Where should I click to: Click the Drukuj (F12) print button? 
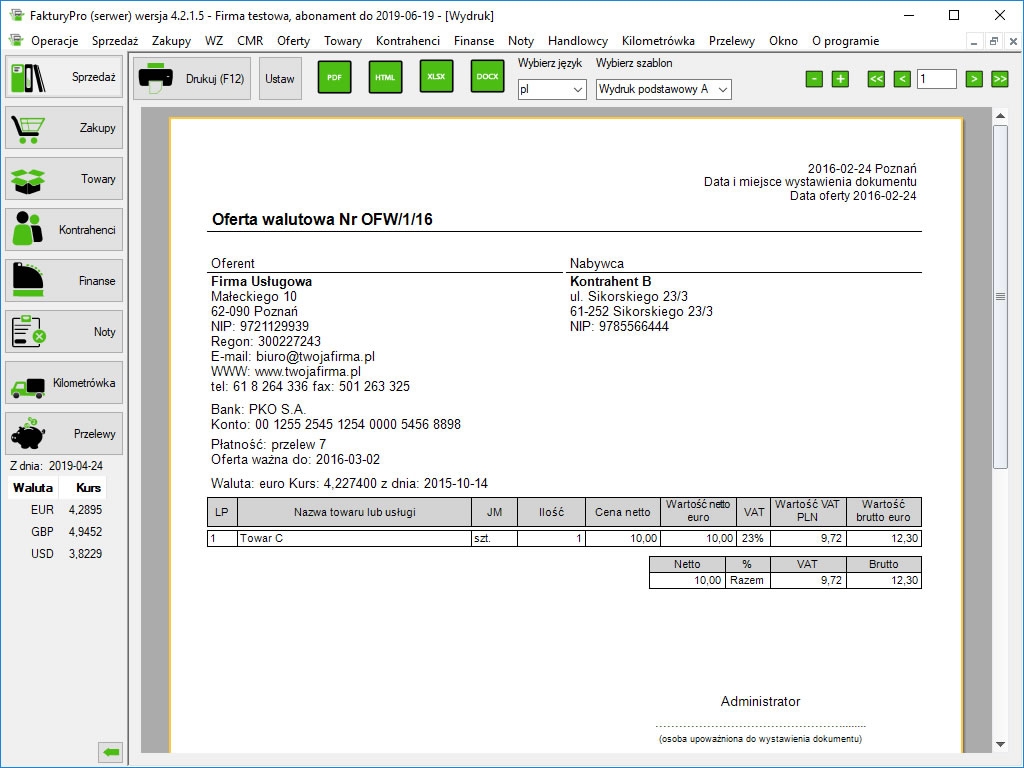193,78
